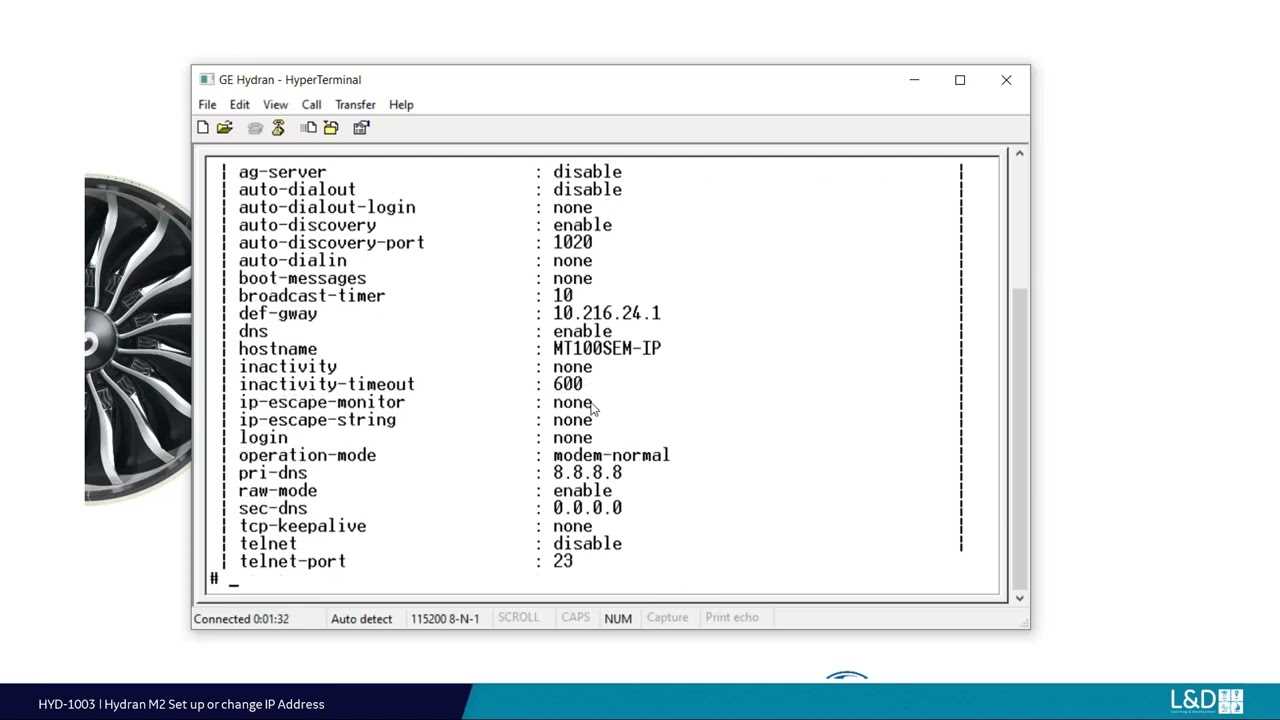
Task: Click the HyperTerminal title bar app icon
Action: tap(206, 80)
